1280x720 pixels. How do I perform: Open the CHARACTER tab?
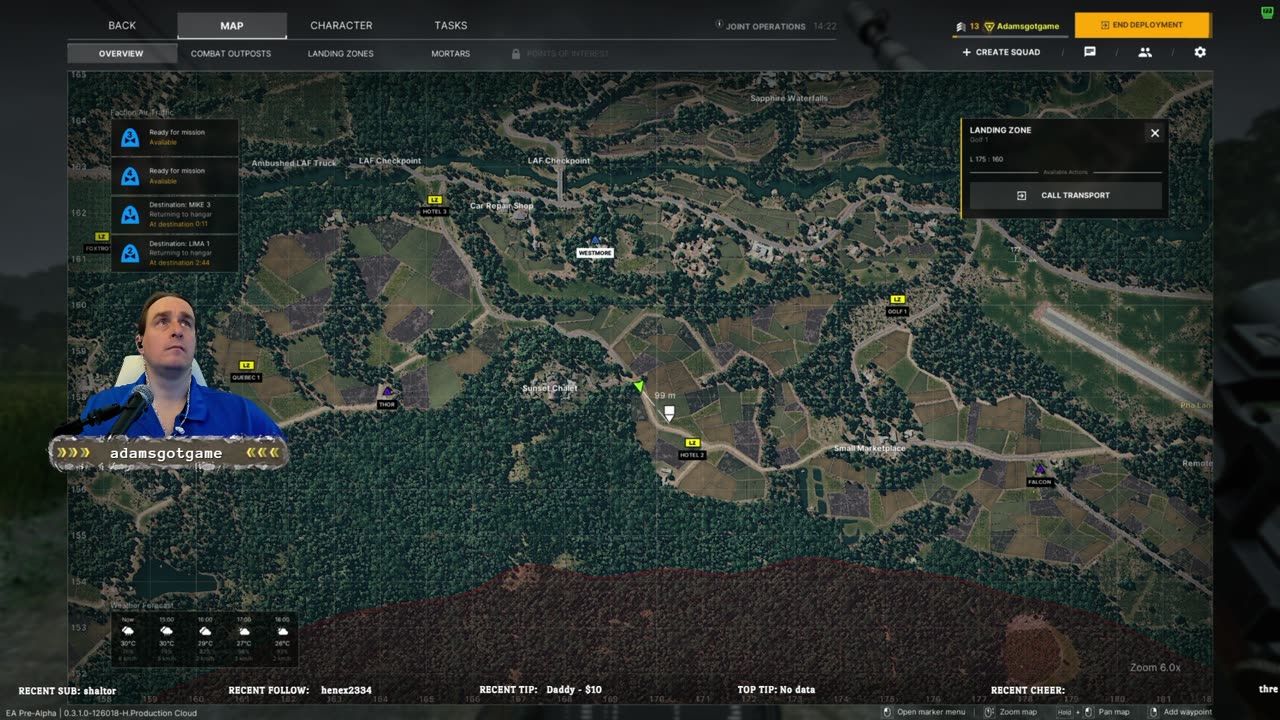coord(341,25)
